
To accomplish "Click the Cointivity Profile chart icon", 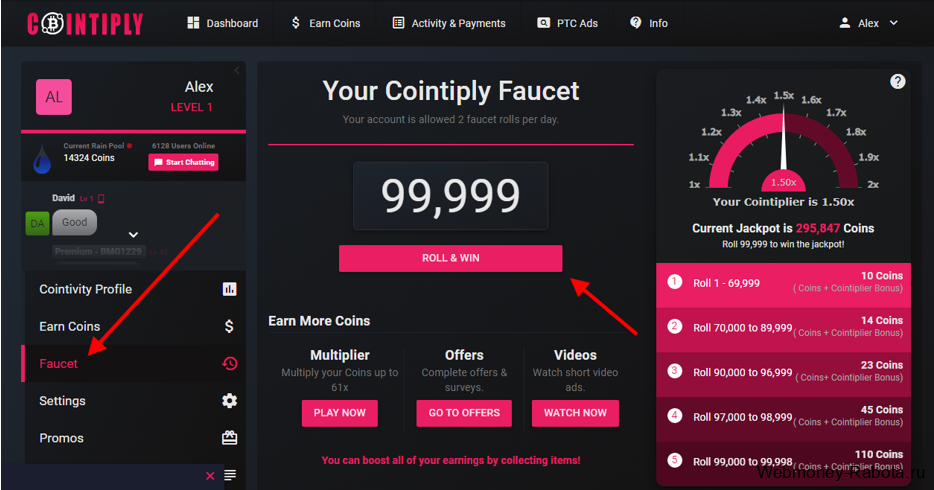I will tap(230, 289).
